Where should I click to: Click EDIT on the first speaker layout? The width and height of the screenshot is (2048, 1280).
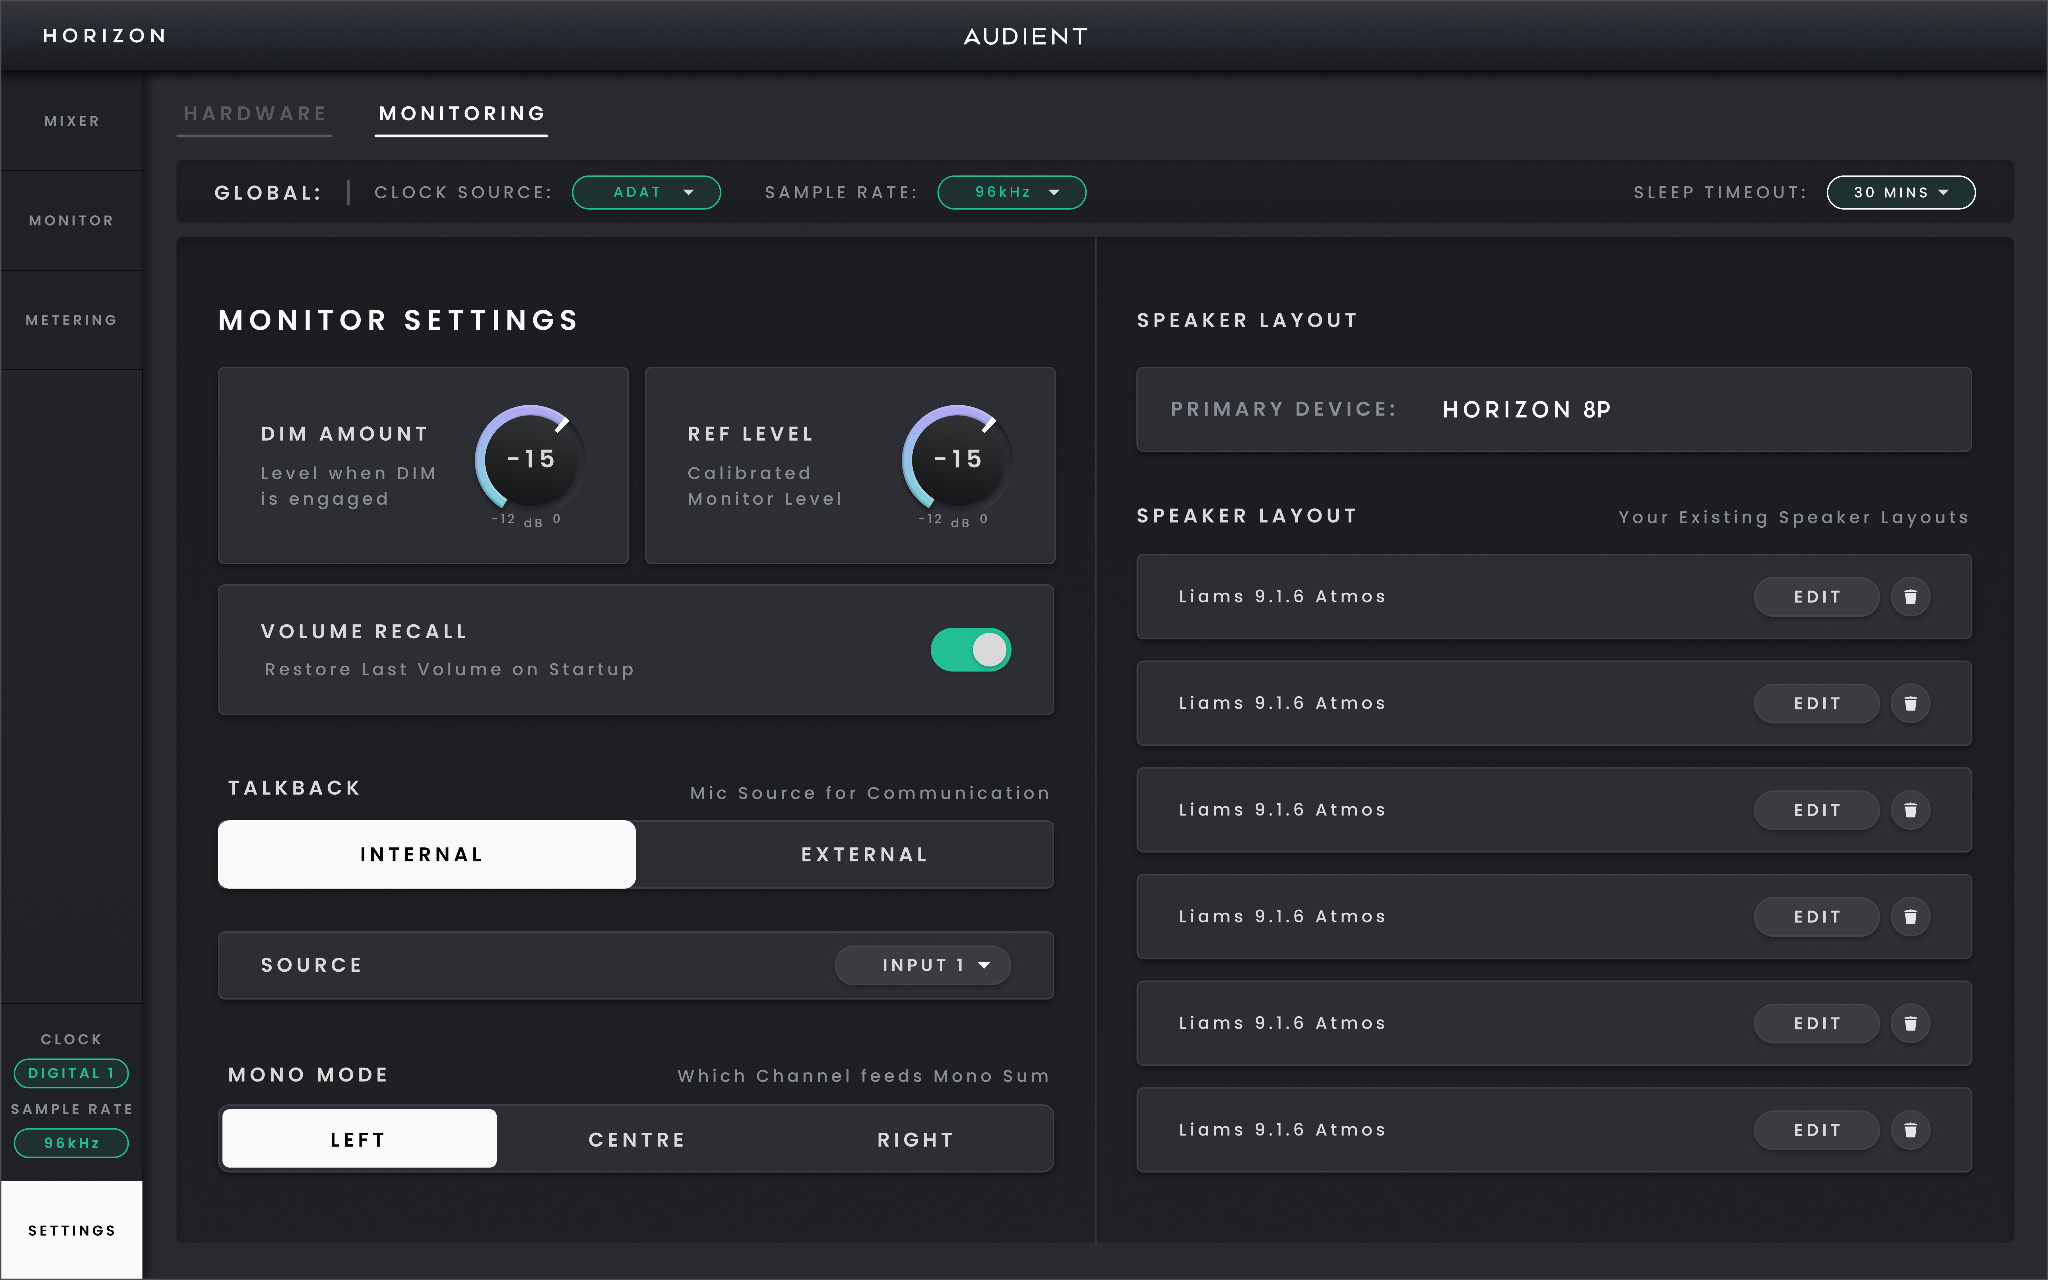click(1817, 597)
